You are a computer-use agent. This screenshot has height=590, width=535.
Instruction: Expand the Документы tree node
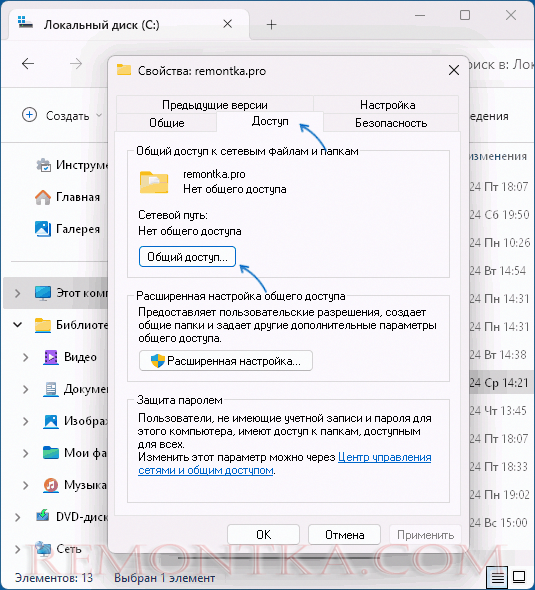(x=25, y=389)
